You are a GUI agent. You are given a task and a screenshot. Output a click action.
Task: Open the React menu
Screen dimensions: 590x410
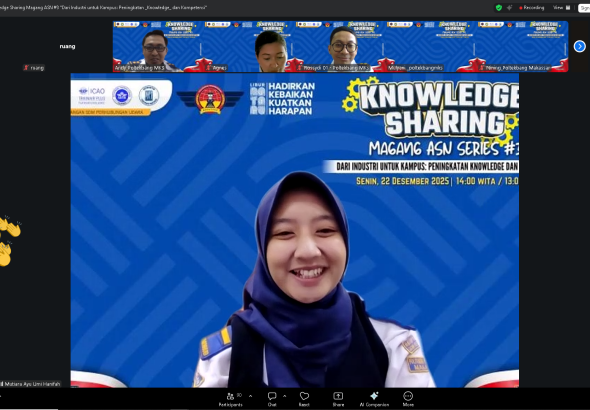coord(304,399)
